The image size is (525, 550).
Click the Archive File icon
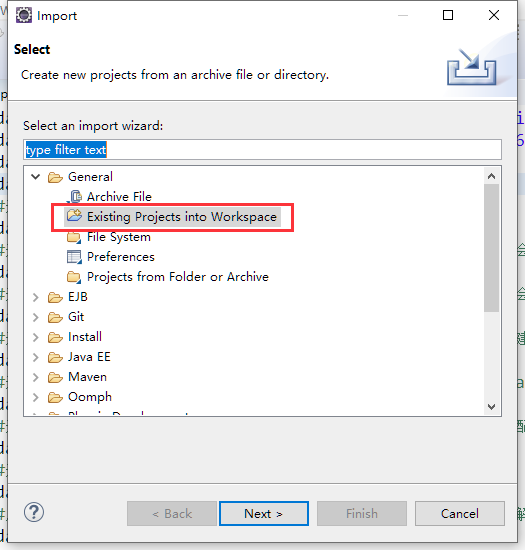pos(74,197)
